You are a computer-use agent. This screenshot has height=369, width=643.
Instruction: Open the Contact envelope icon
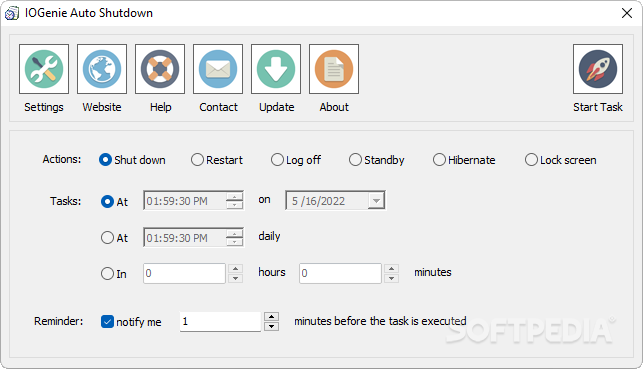pyautogui.click(x=218, y=69)
